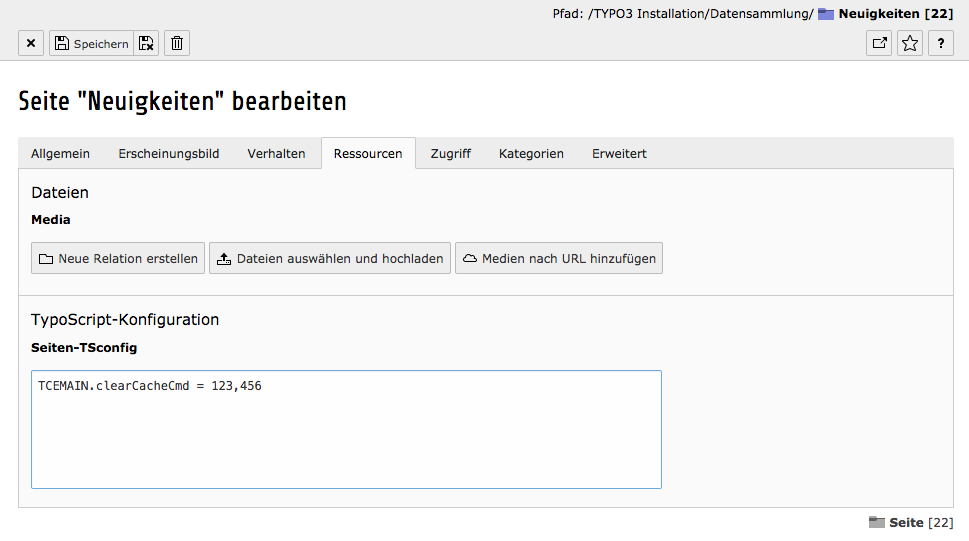Go to the Verhalten tab
The image size is (969, 541).
[x=277, y=153]
